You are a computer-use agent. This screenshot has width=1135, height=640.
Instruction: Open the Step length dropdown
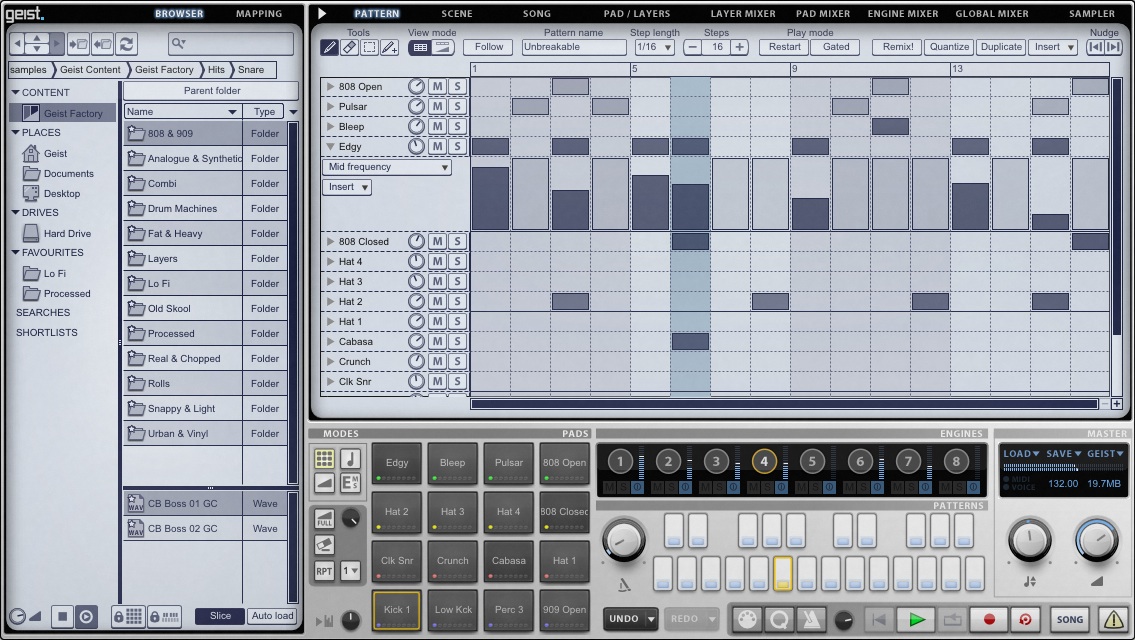point(654,47)
